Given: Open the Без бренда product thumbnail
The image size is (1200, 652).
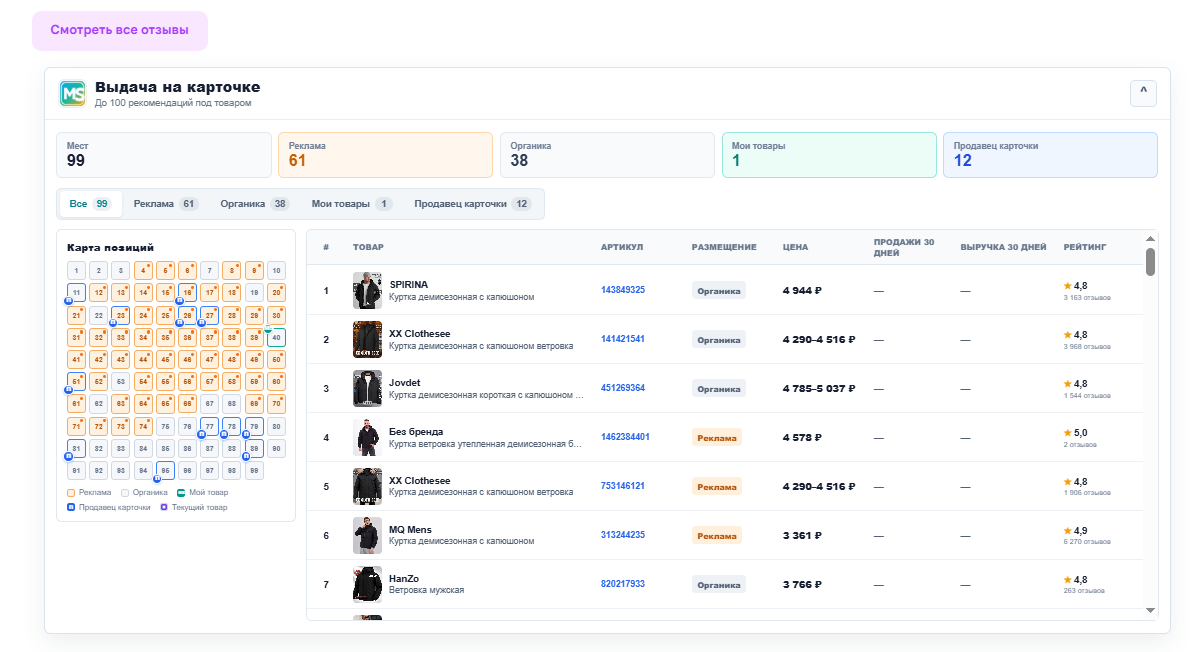Looking at the screenshot, I should point(367,437).
